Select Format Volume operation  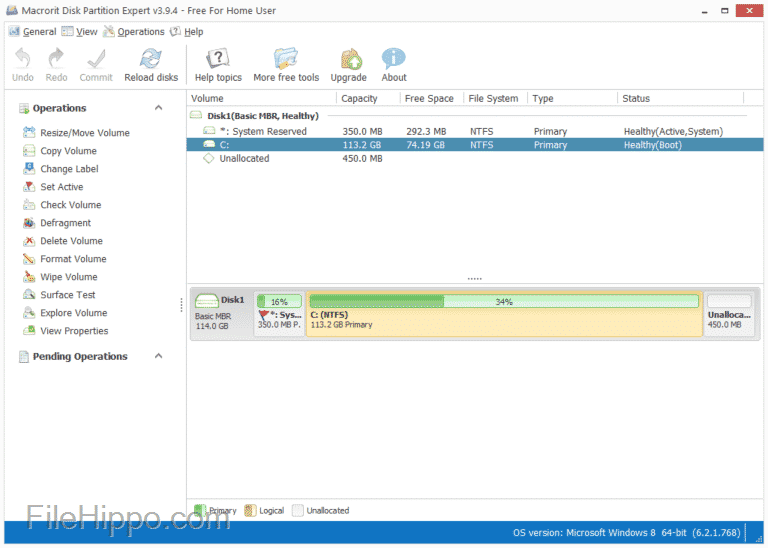tap(73, 259)
